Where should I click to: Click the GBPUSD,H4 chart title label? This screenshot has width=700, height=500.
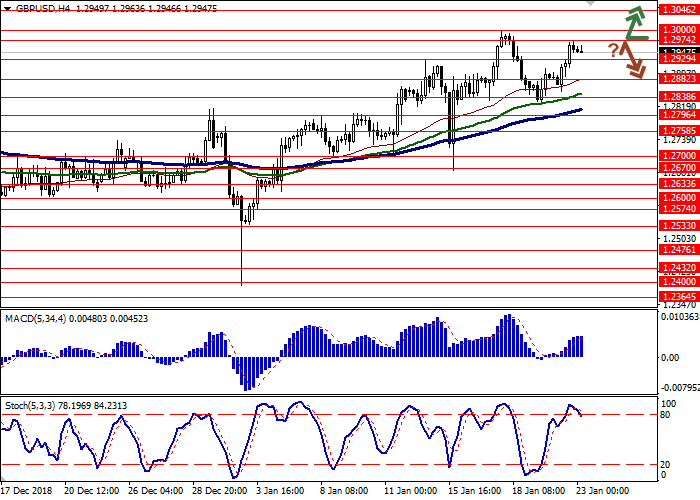[32, 6]
